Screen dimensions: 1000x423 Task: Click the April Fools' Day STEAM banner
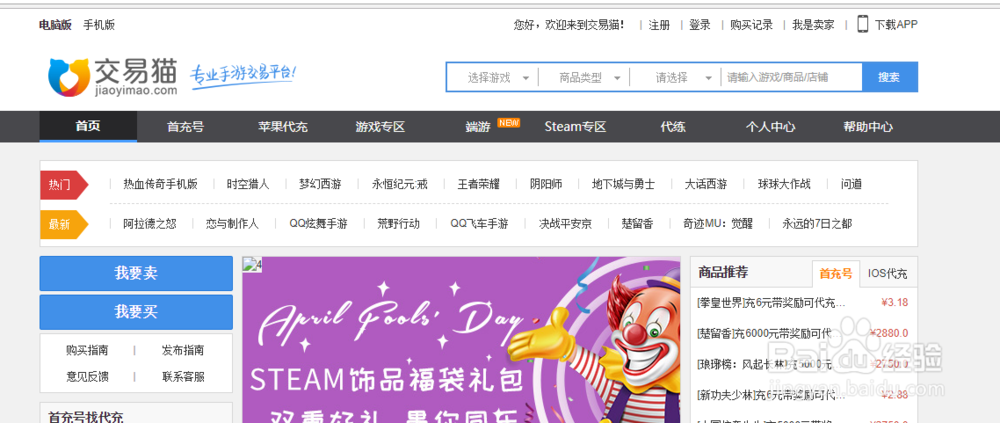point(461,339)
